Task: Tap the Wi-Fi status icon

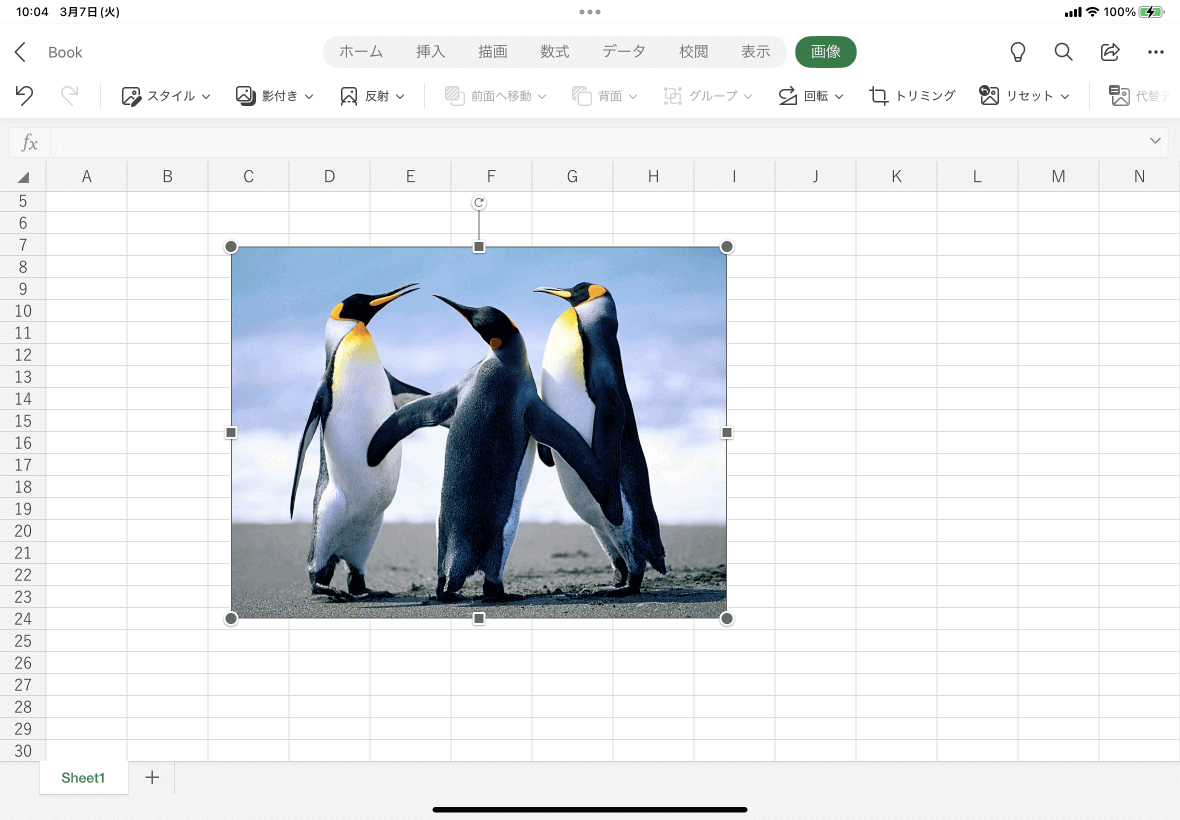Action: [x=1092, y=12]
